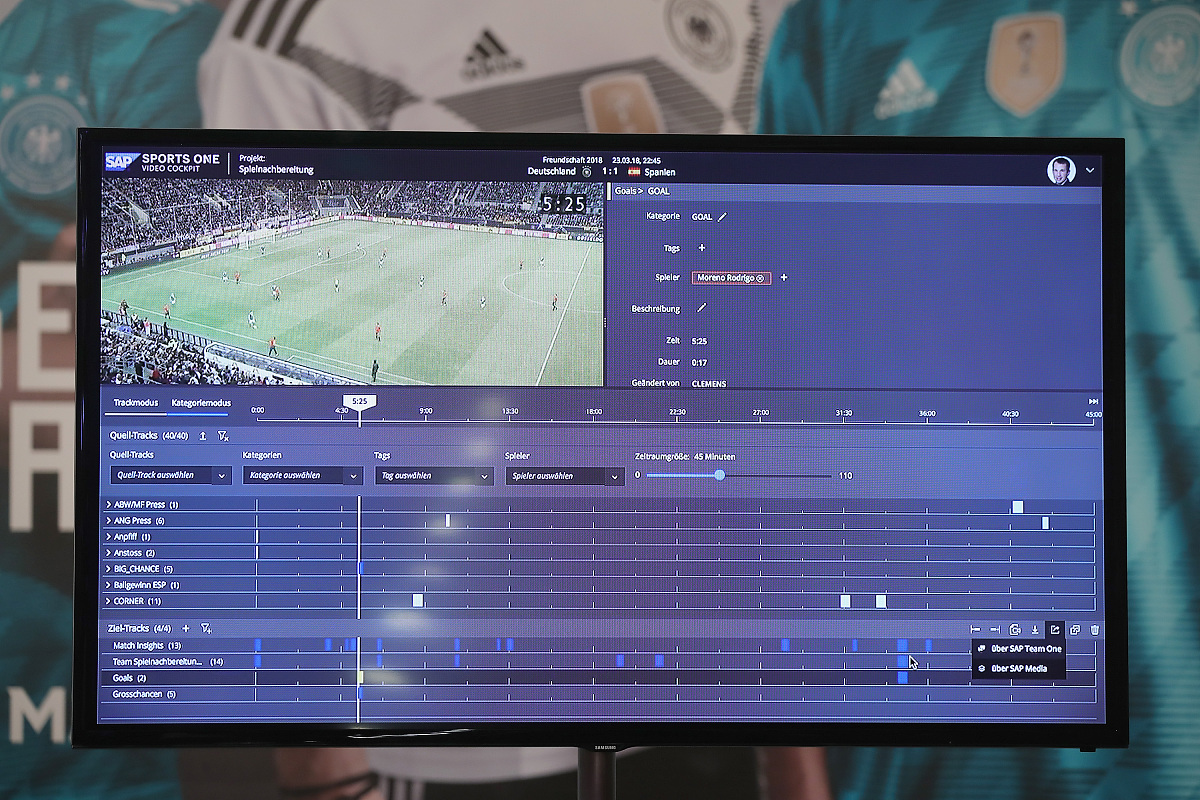Screen dimensions: 1200x800
Task: Select Match Insights (13) target track
Action: pyautogui.click(x=147, y=646)
